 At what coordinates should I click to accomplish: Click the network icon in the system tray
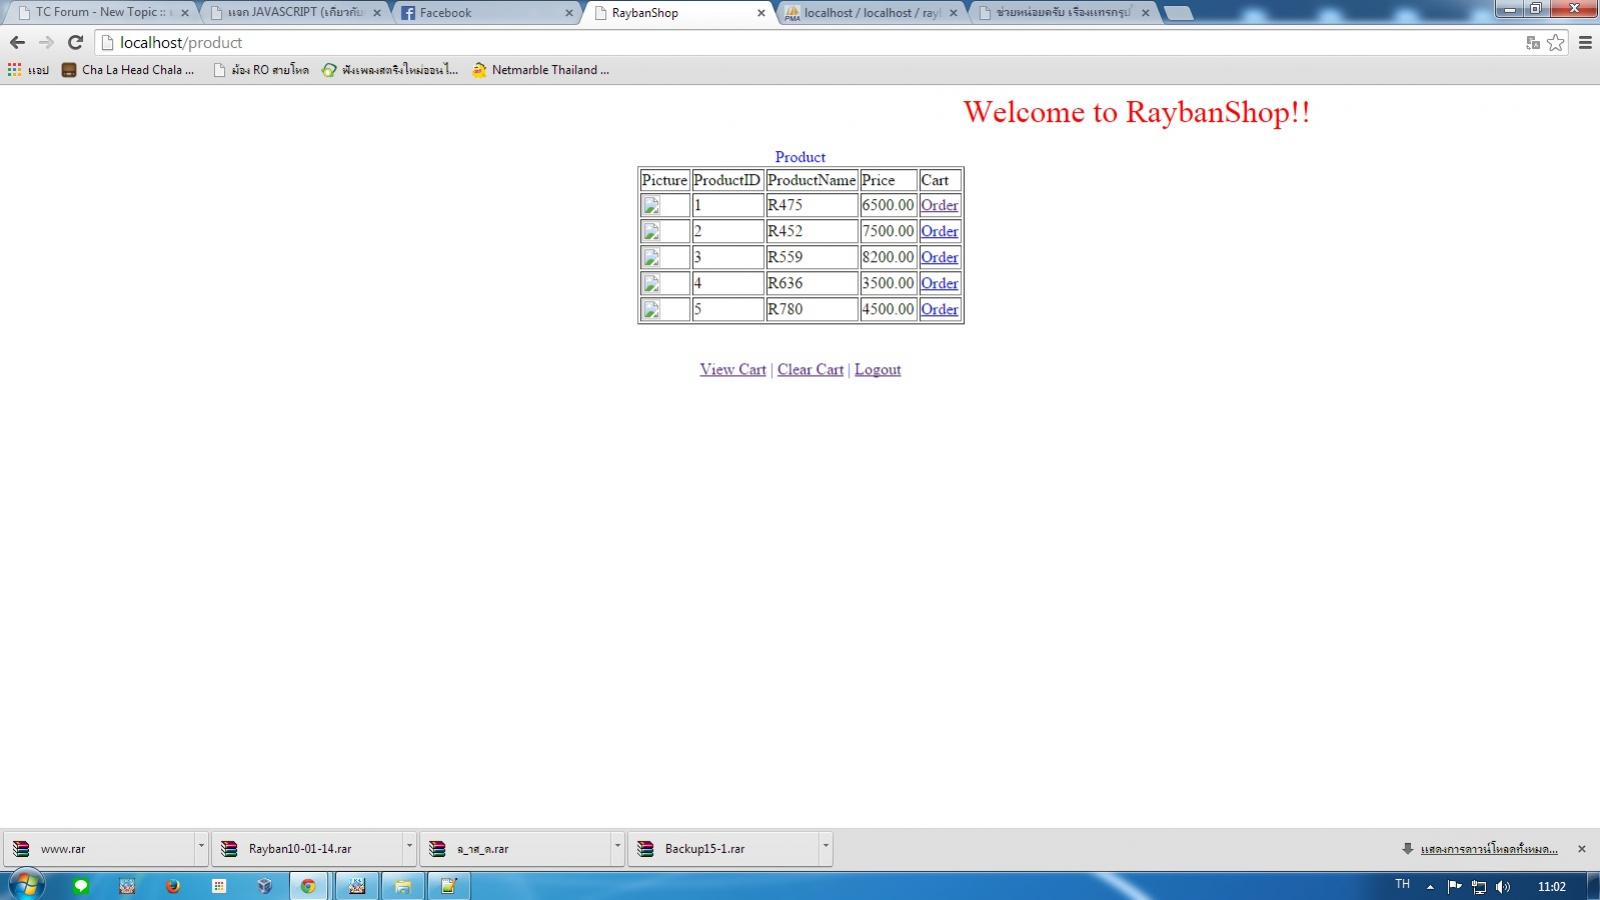(1479, 887)
